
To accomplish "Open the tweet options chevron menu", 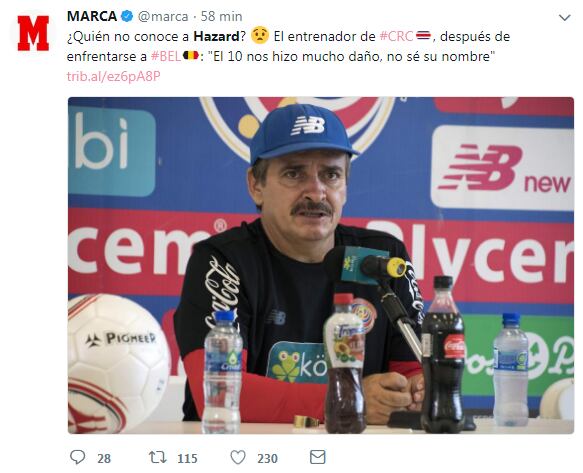I will click(x=565, y=17).
